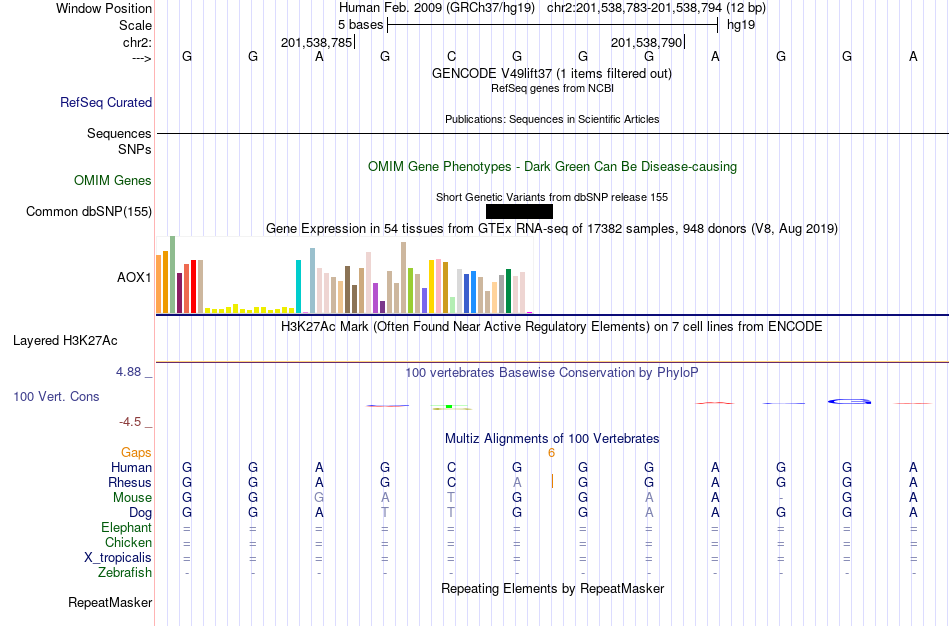Click the SNPs track label
Viewport: 950px width, 626px height.
click(x=135, y=149)
